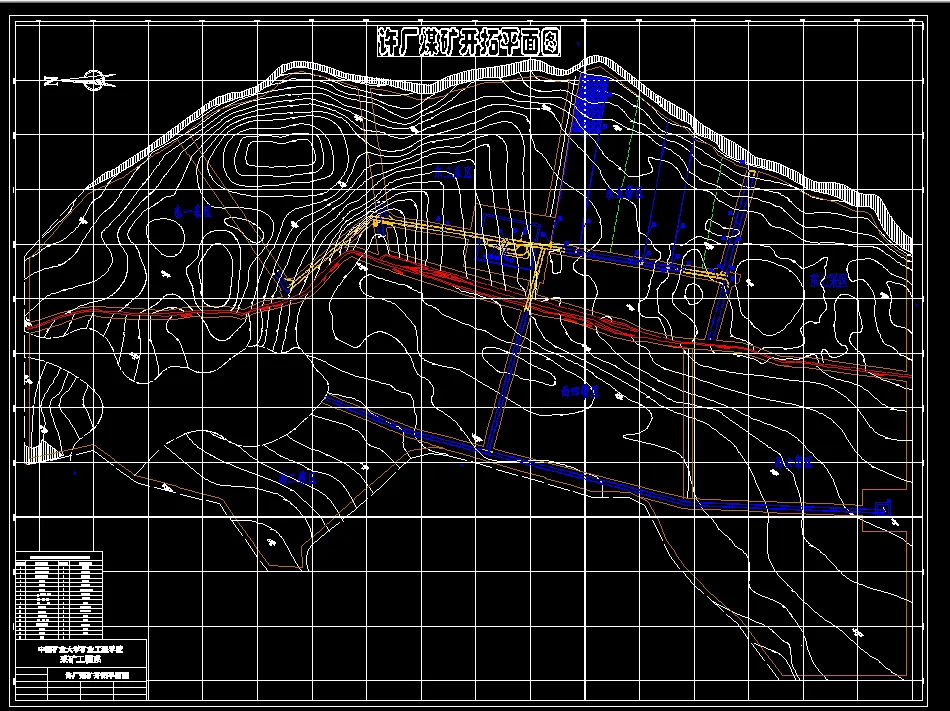
Task: Select the legend table above the title block
Action: coord(59,595)
